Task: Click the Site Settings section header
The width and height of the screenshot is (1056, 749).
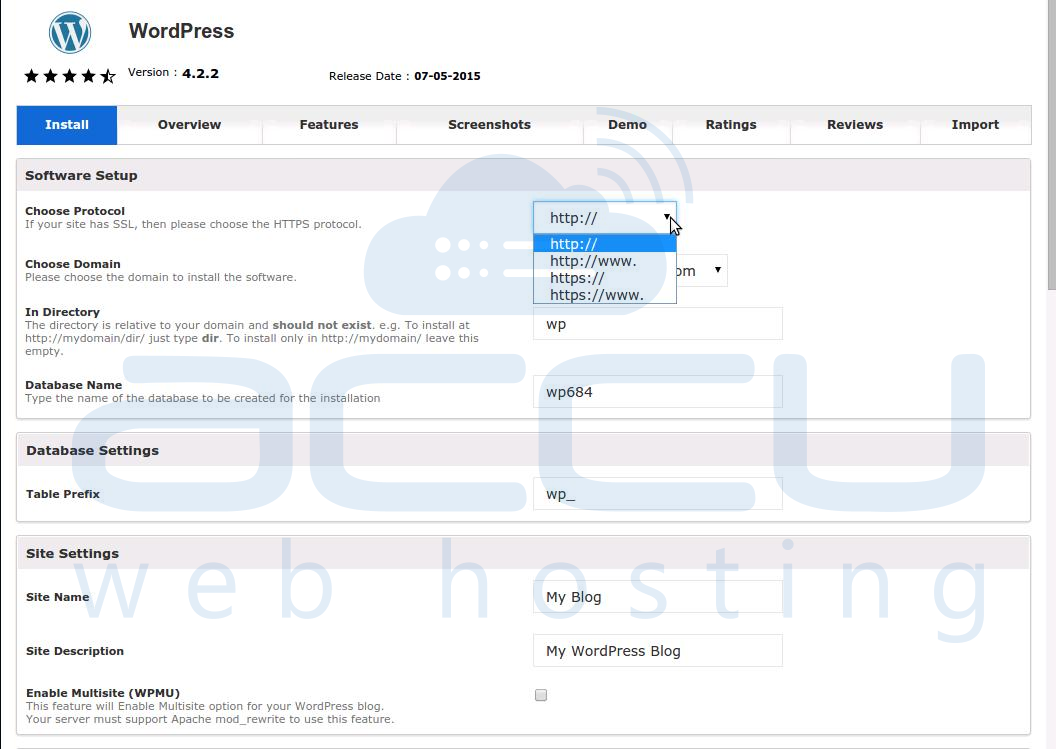Action: 523,553
